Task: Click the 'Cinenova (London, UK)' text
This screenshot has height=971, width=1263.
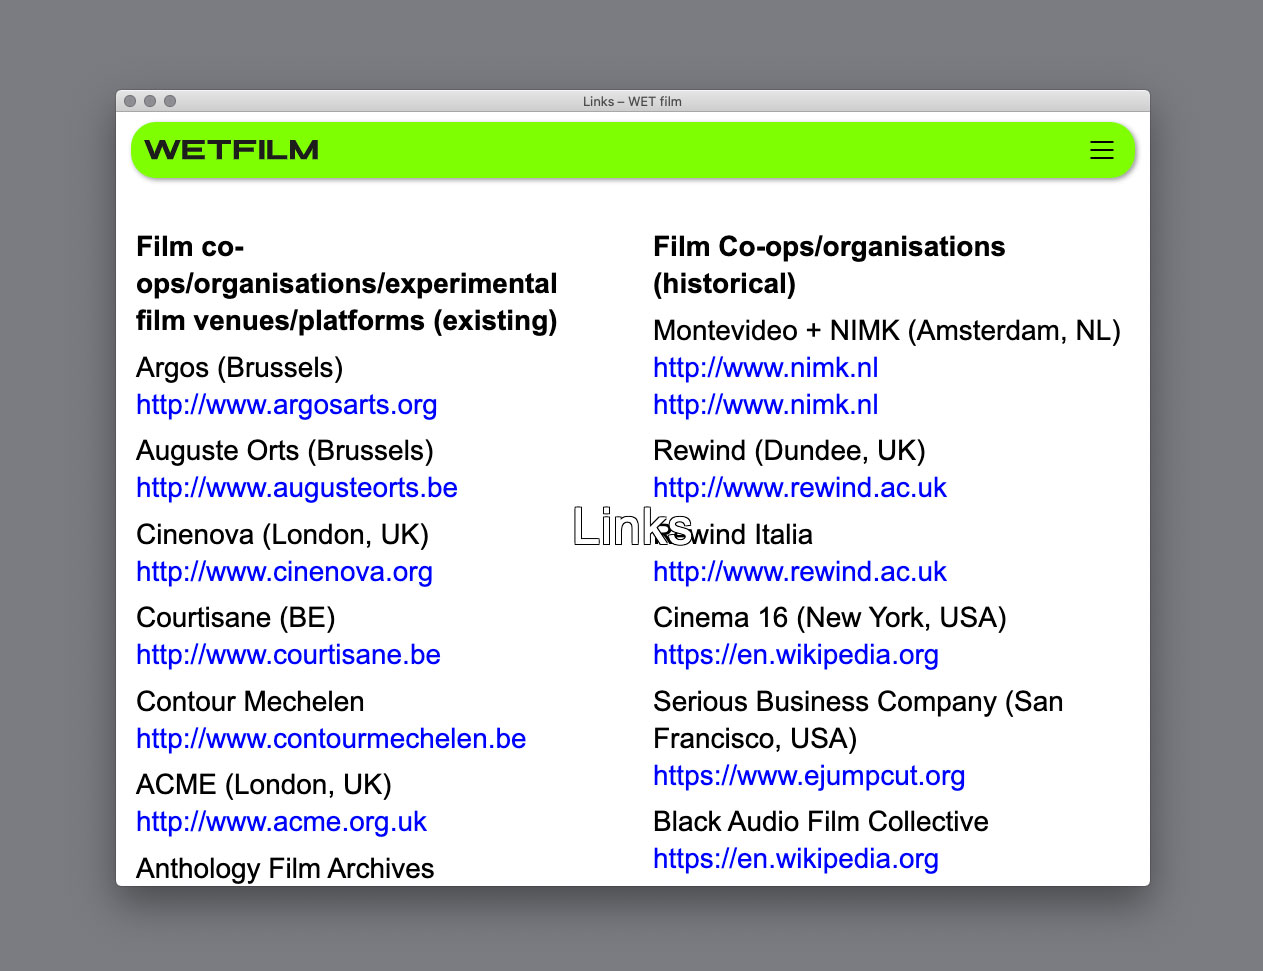Action: [283, 535]
